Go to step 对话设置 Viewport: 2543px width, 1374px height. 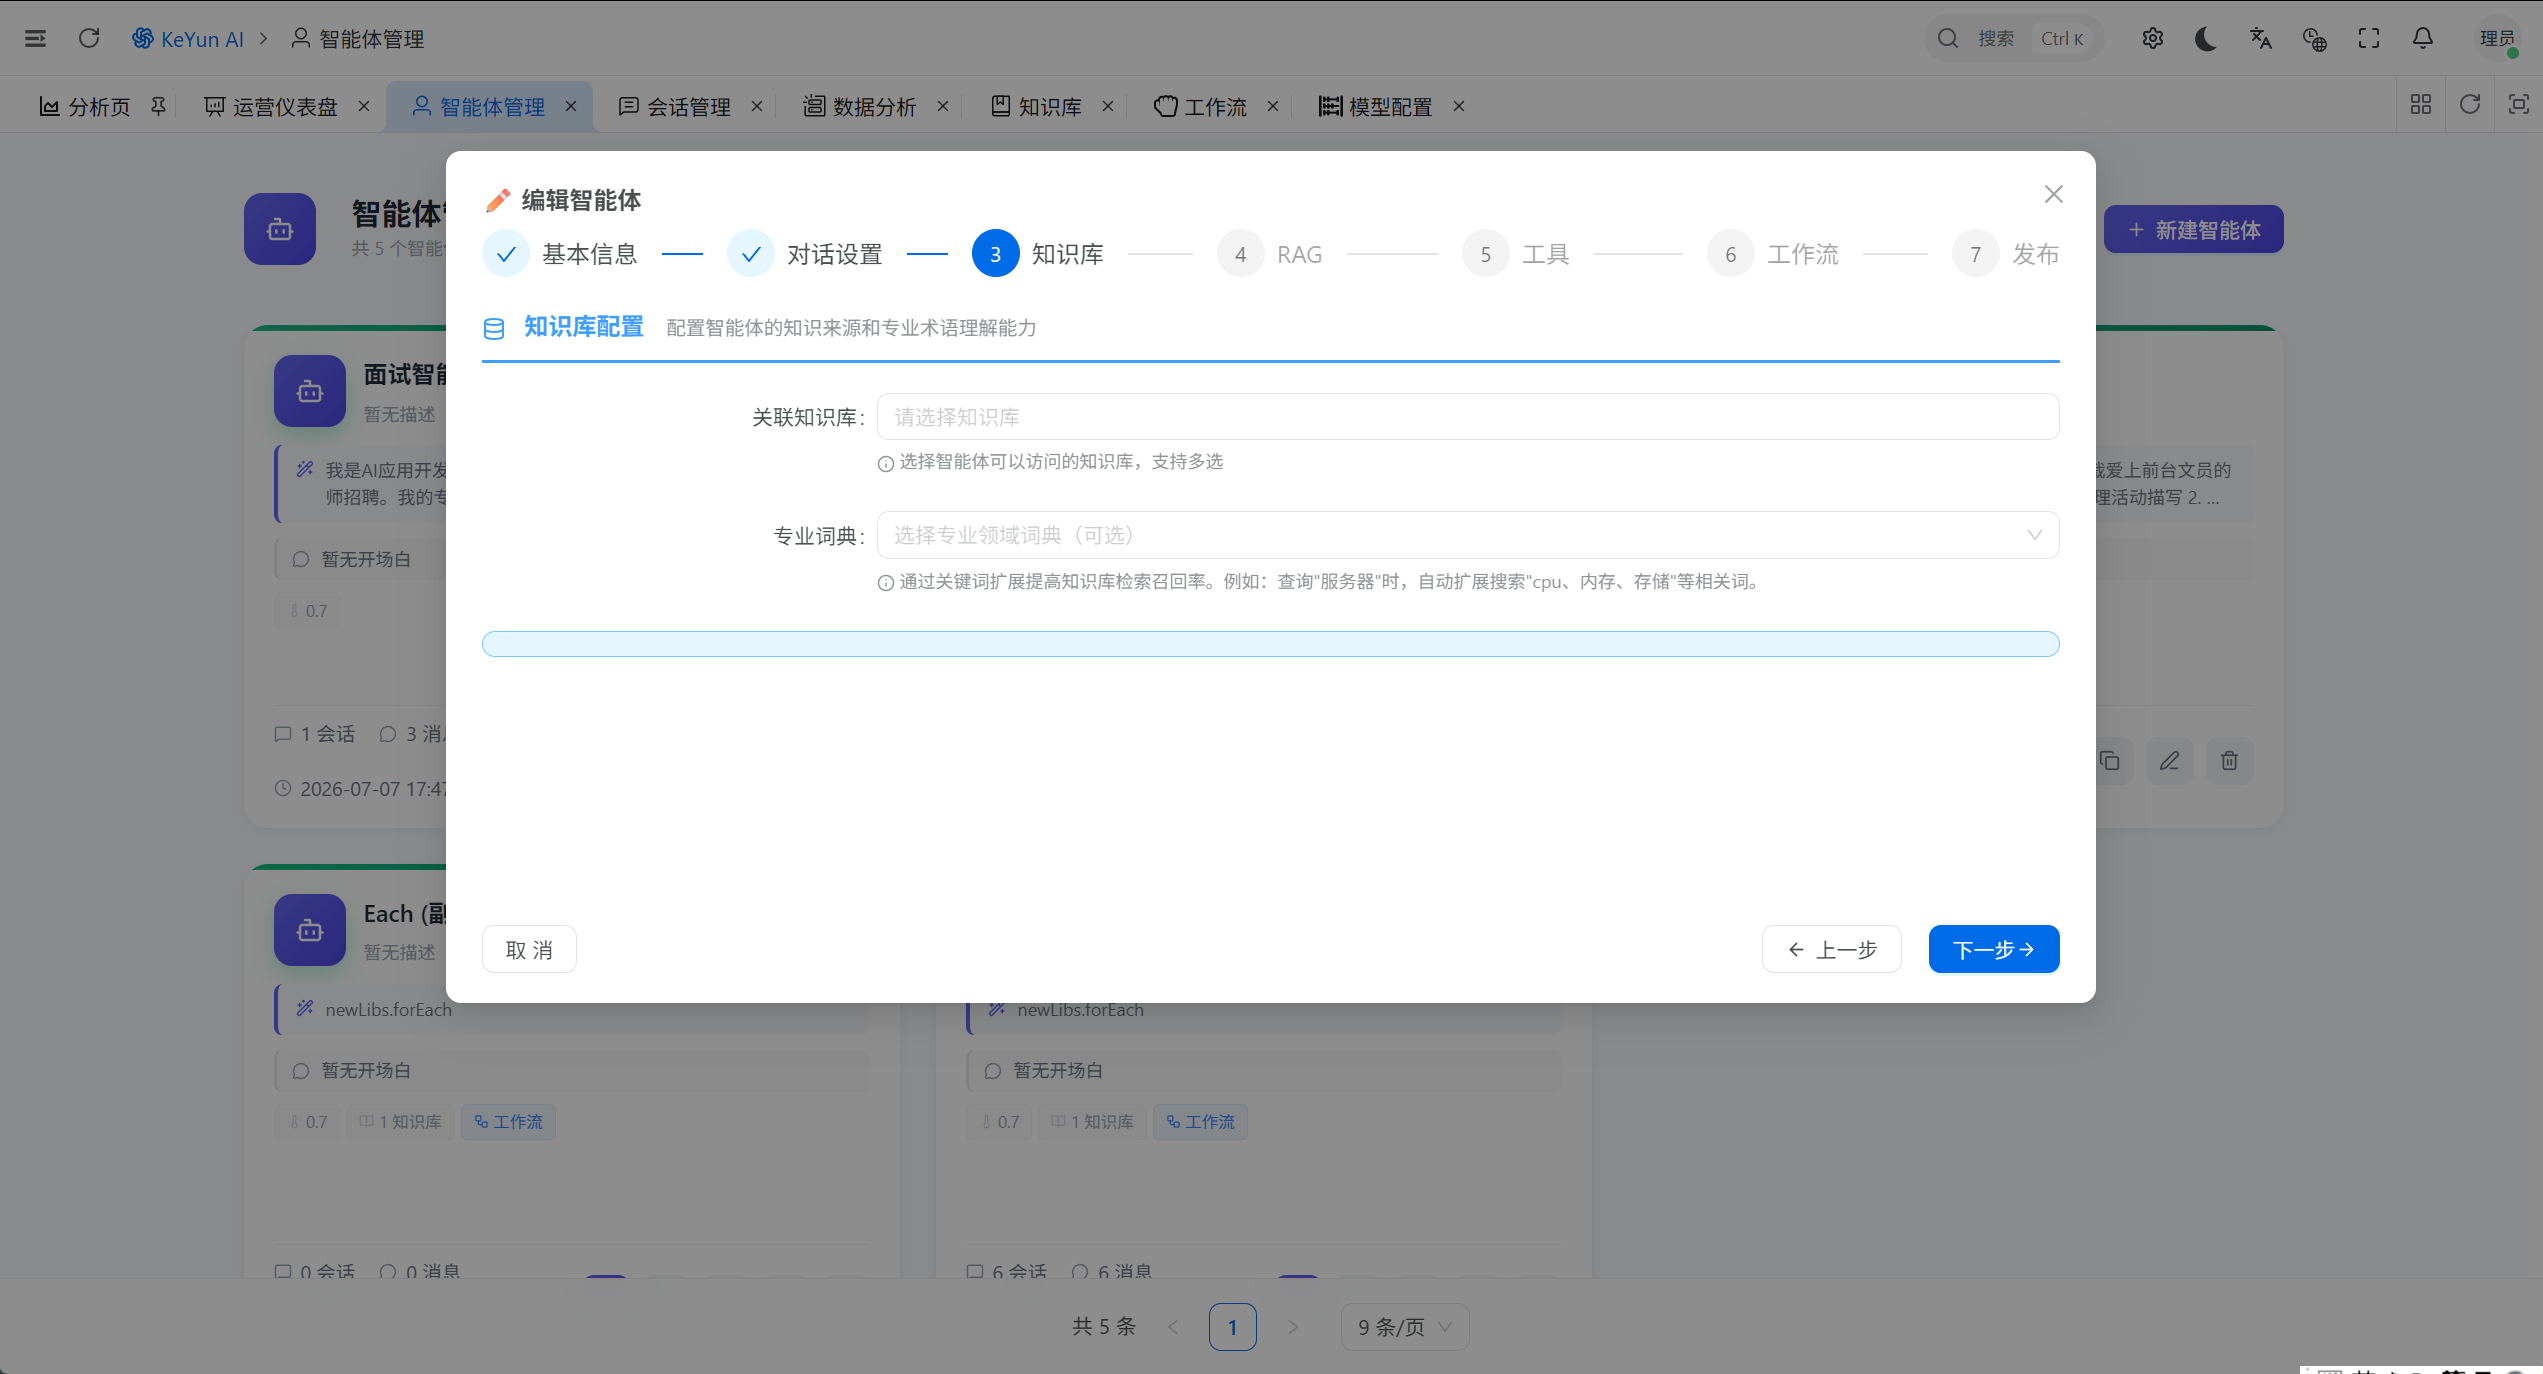click(806, 254)
